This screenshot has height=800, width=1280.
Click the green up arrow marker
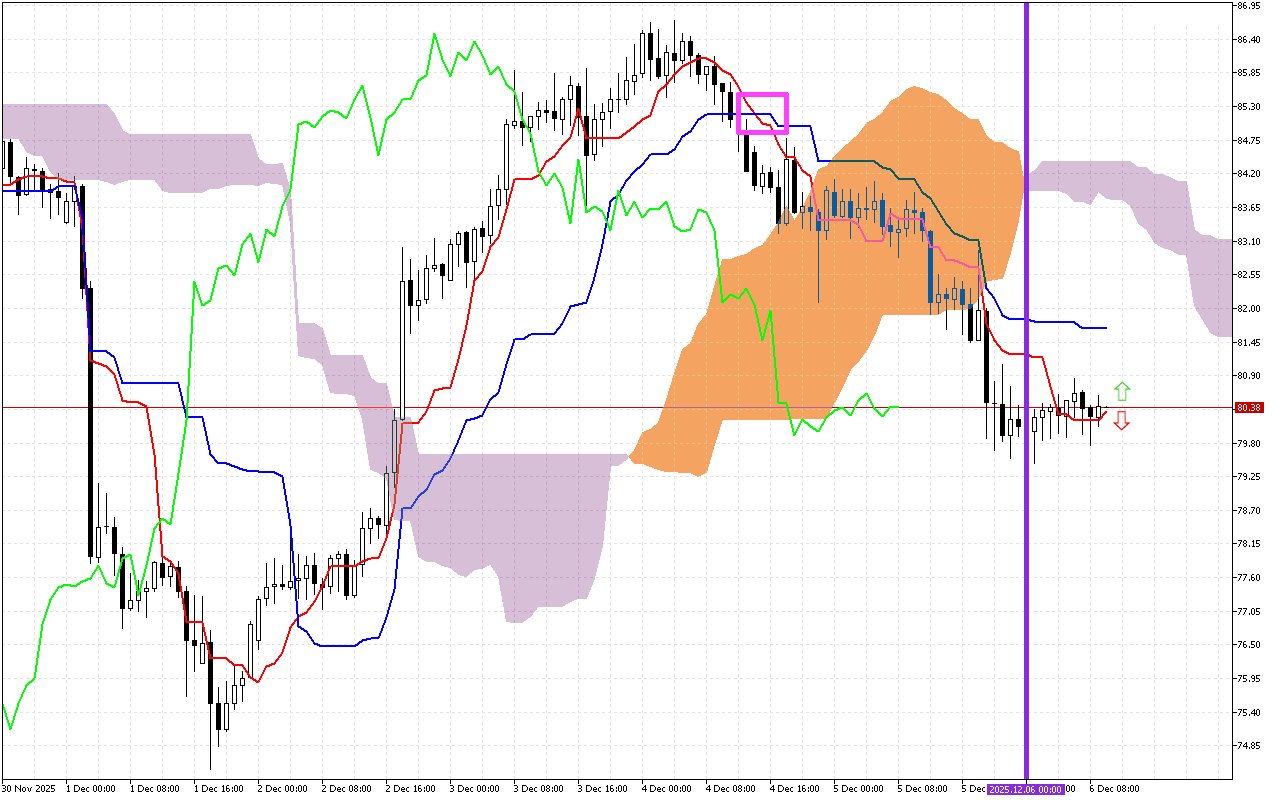(x=1122, y=391)
